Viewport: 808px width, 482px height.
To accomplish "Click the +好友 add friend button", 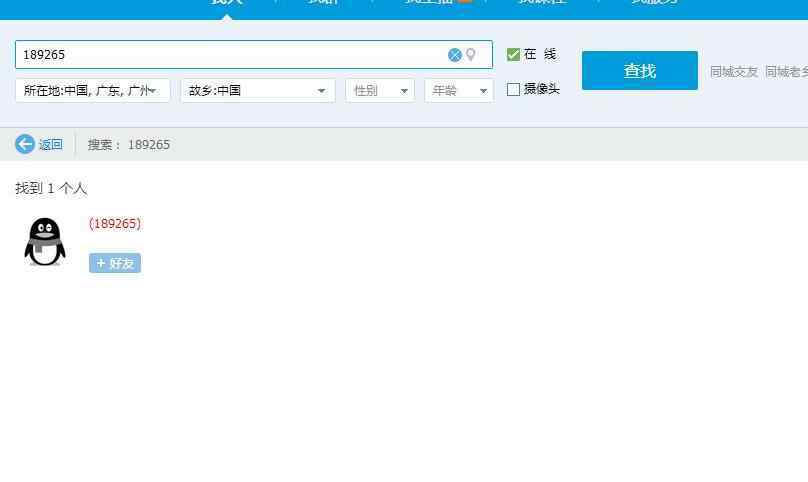I will (115, 263).
